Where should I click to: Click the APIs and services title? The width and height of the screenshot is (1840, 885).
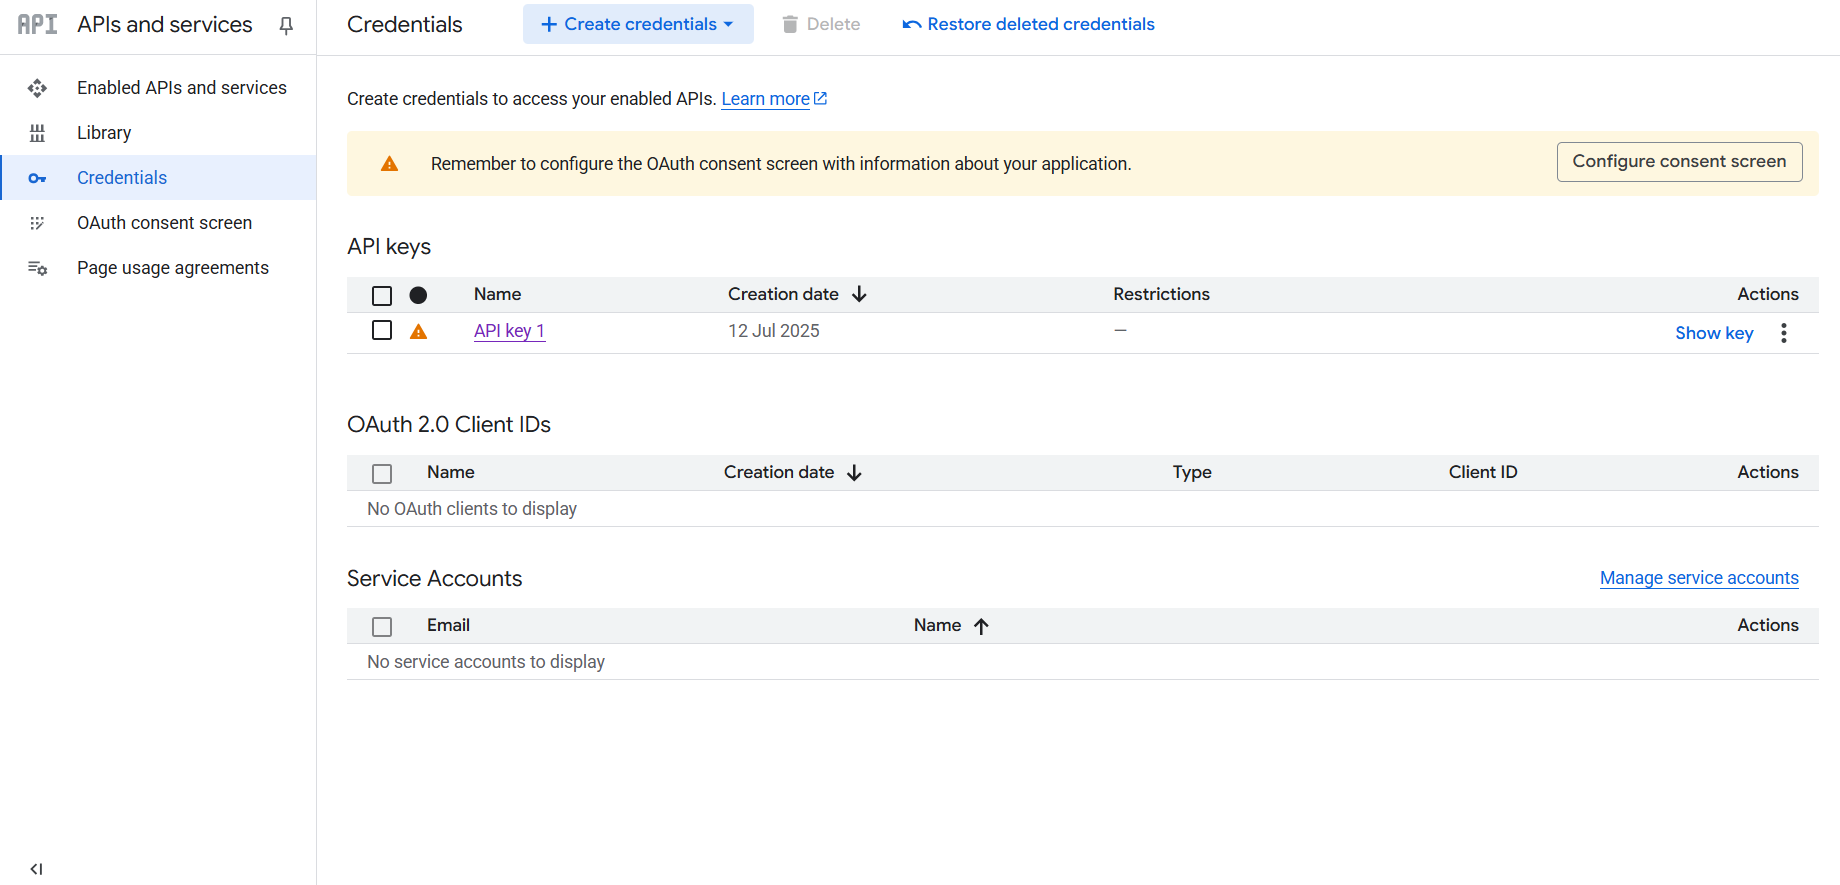tap(165, 24)
